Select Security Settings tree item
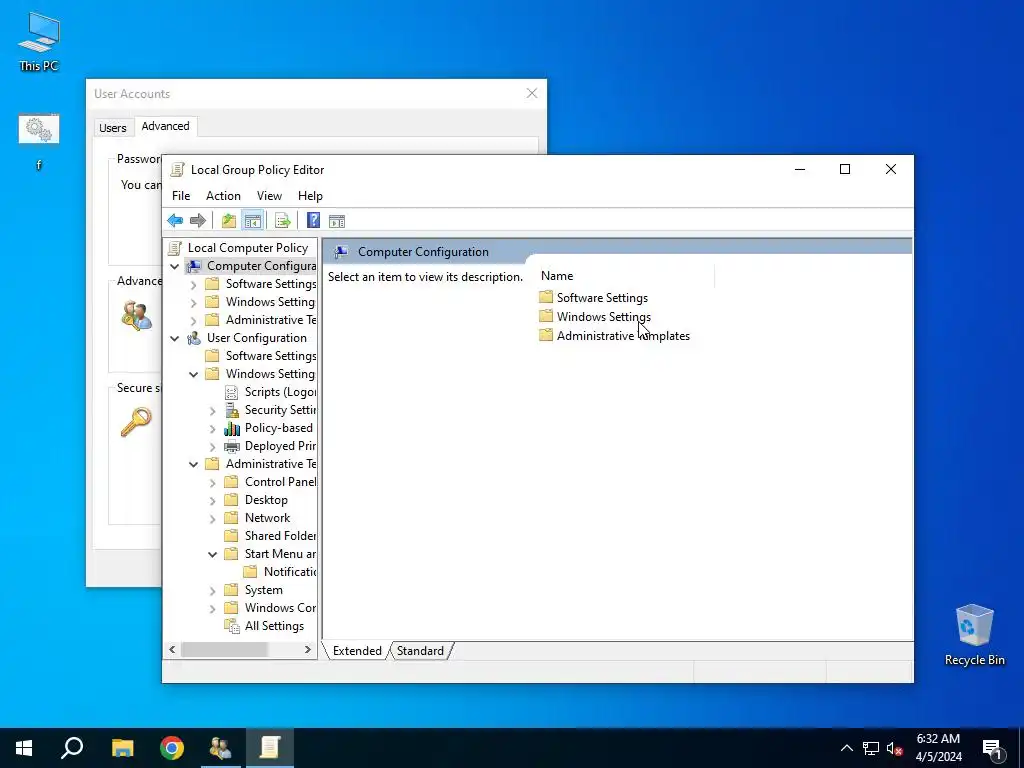 point(280,409)
